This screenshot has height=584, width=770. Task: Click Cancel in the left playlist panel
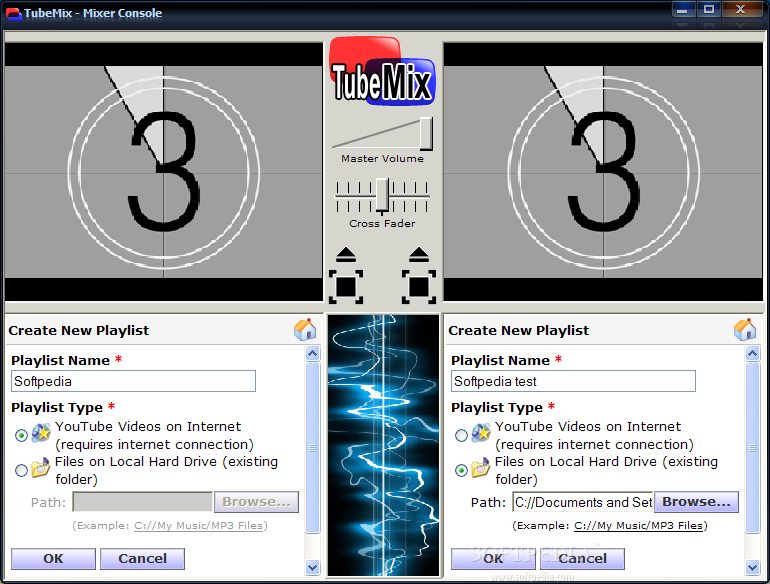coord(142,558)
